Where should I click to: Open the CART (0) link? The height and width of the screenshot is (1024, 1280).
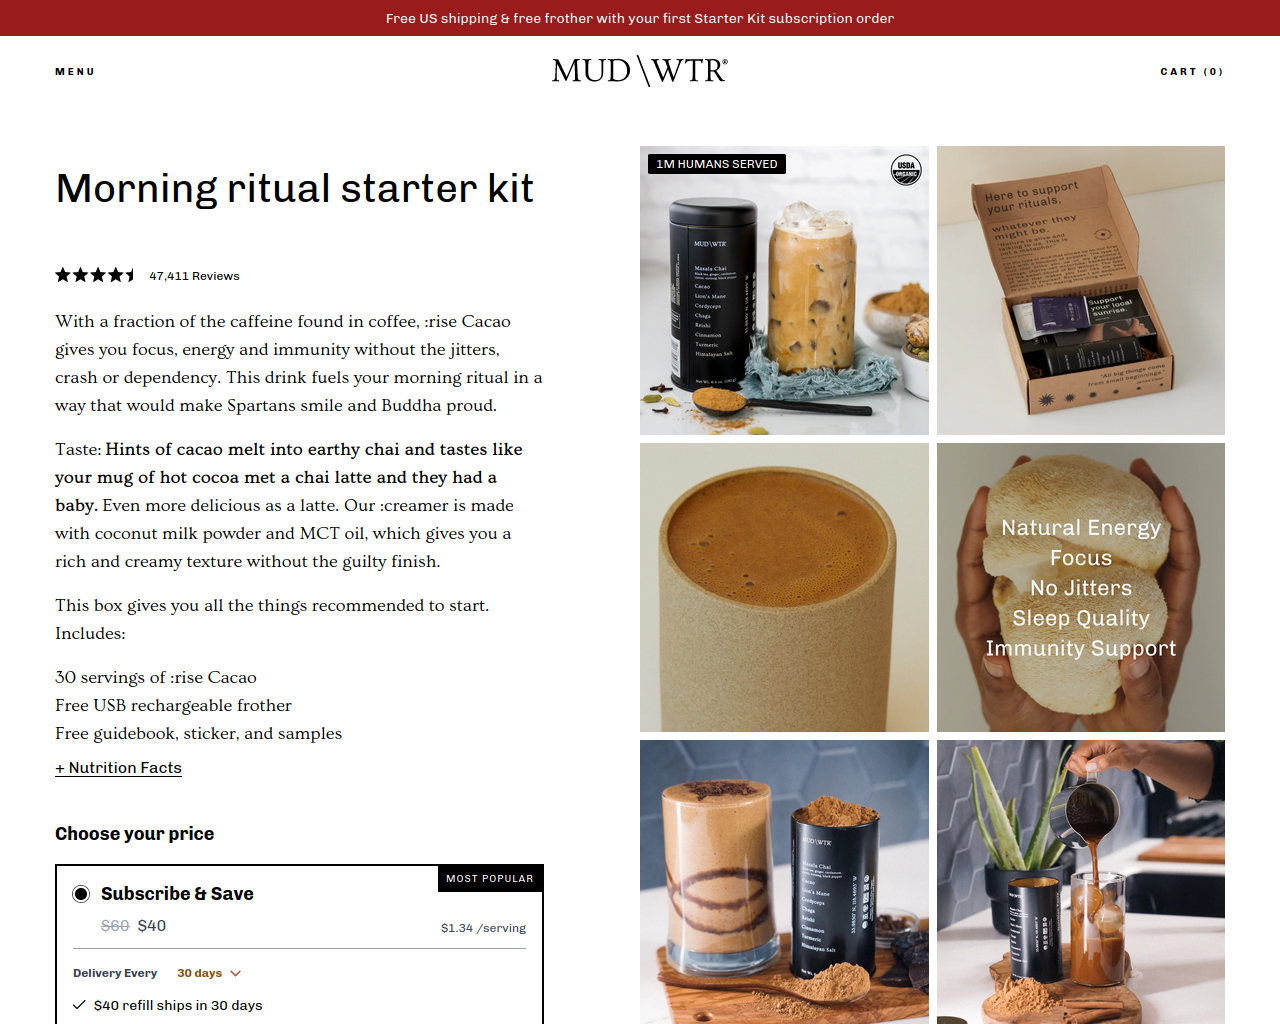tap(1192, 72)
